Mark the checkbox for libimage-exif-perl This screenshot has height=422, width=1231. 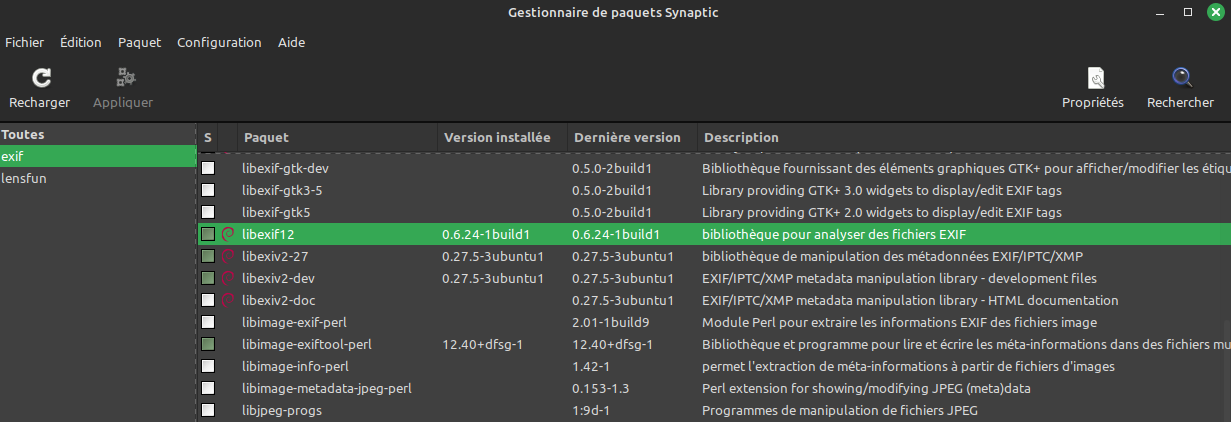(208, 322)
